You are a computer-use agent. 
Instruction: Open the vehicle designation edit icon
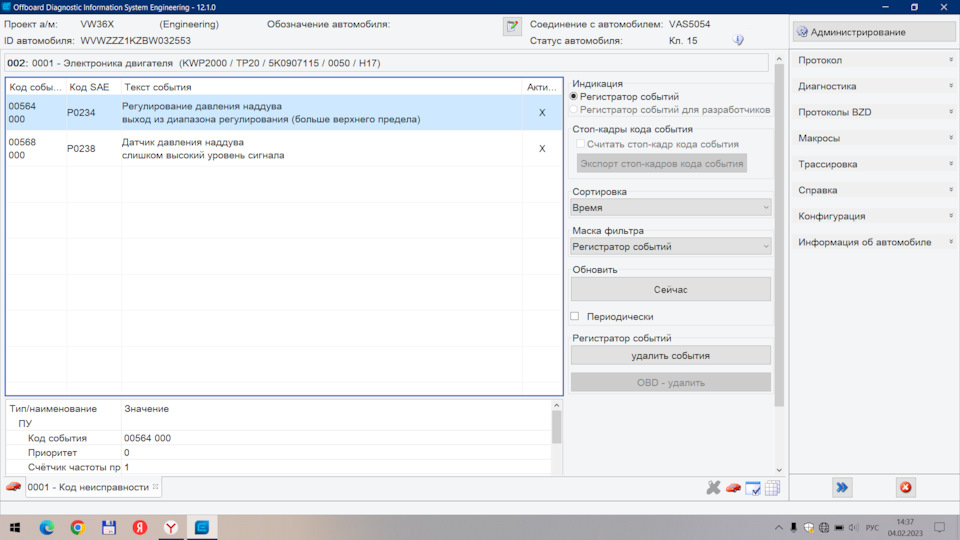[x=512, y=26]
